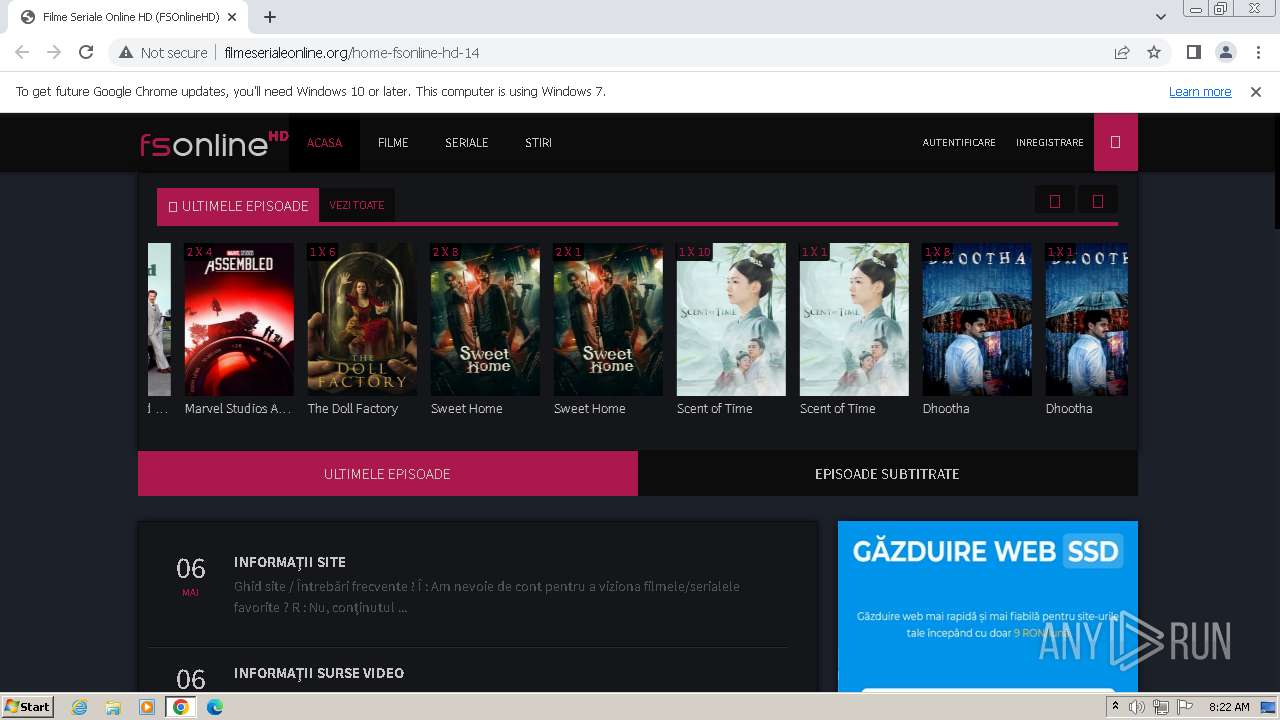Viewport: 1280px width, 720px height.
Task: Open INFORMAȚII SURSE VIDEO article title
Action: coord(319,673)
